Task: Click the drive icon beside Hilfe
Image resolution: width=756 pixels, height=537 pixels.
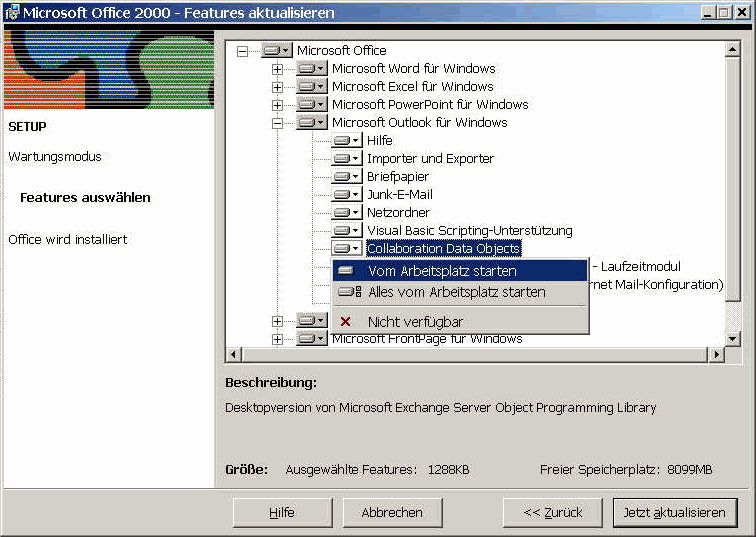Action: coord(347,141)
